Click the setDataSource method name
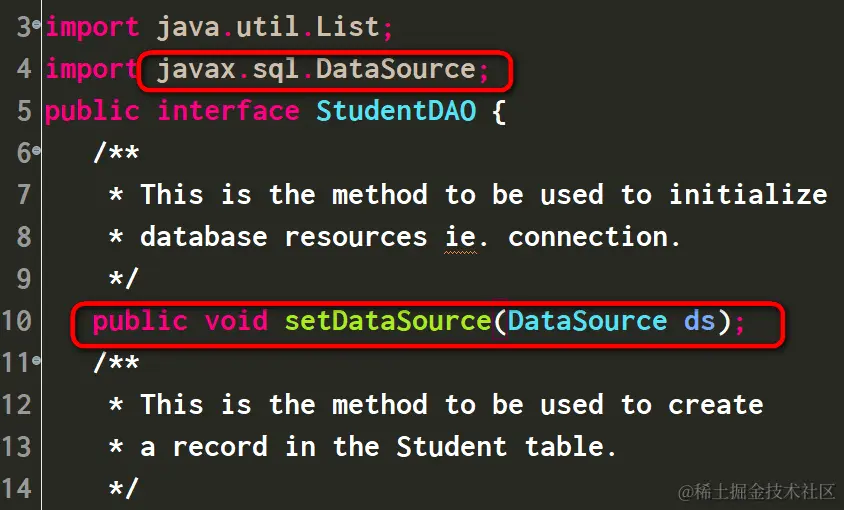844x510 pixels. pyautogui.click(x=388, y=321)
